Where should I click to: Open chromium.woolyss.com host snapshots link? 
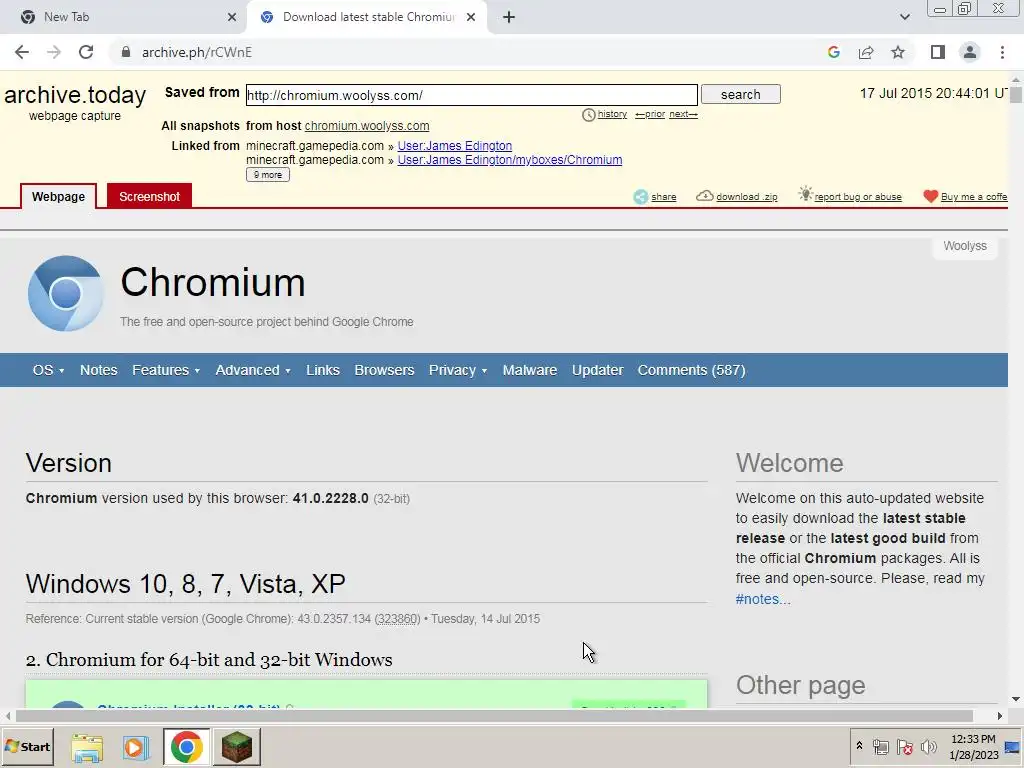tap(367, 125)
